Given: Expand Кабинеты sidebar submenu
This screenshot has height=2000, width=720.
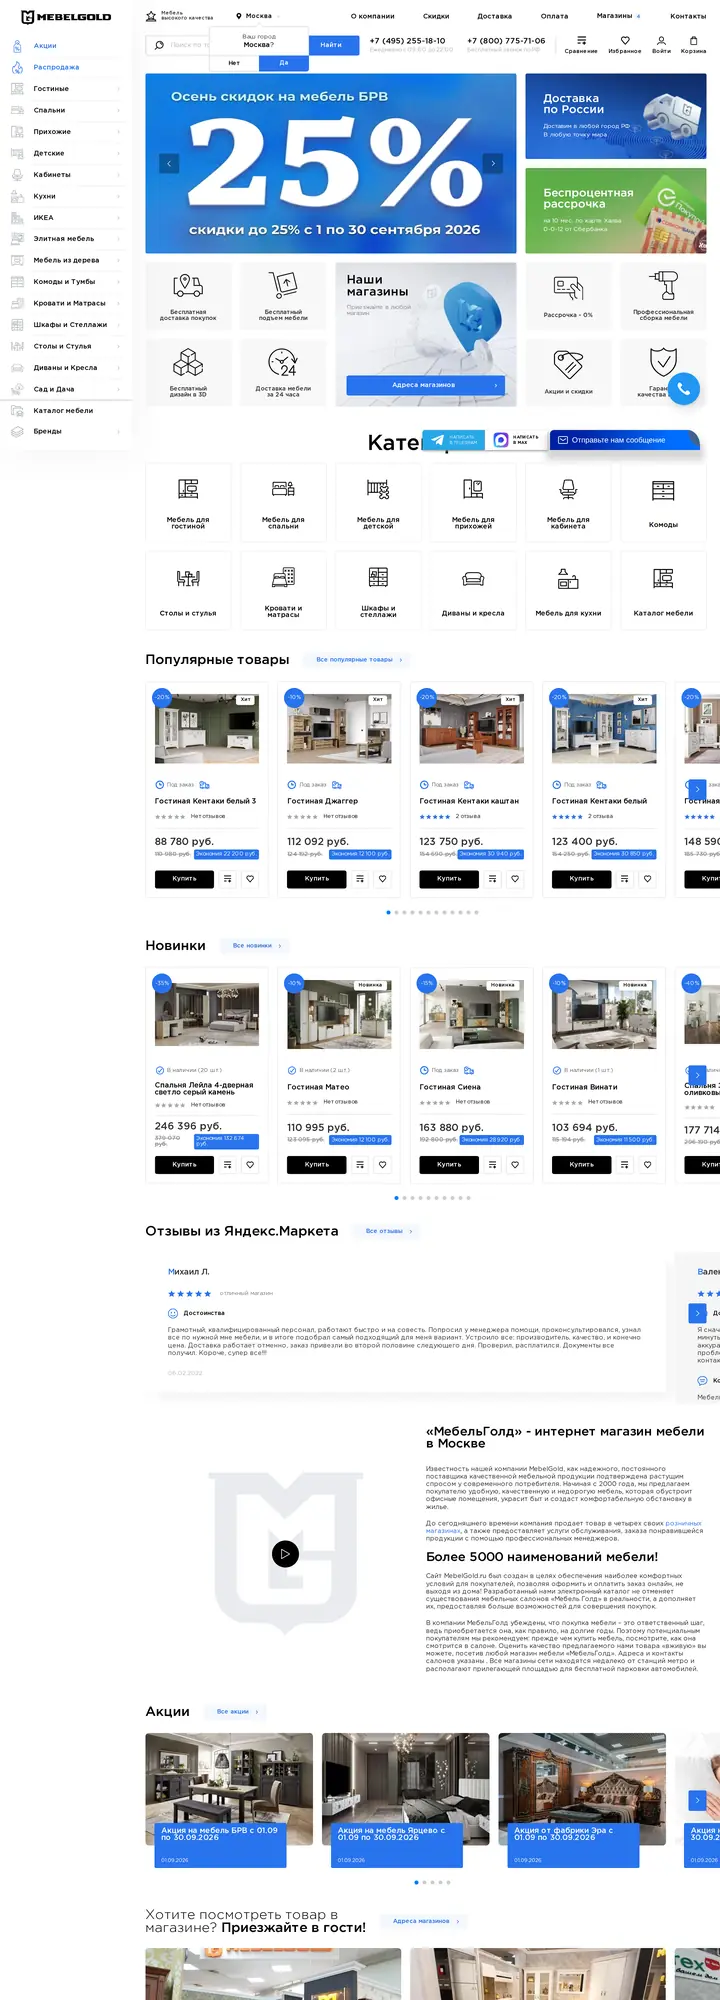Looking at the screenshot, I should tap(118, 175).
